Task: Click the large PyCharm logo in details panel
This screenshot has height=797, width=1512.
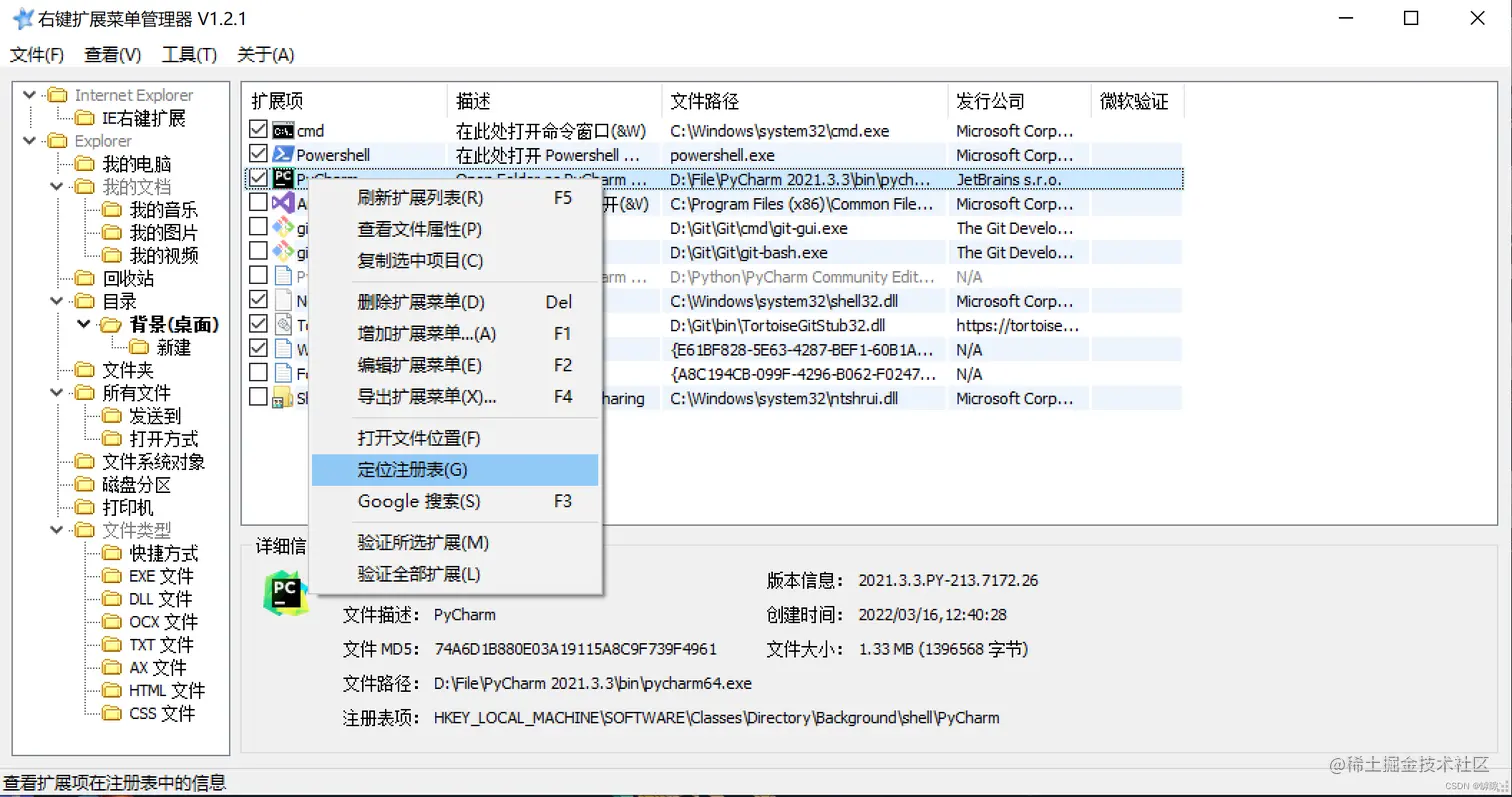Action: (x=286, y=593)
